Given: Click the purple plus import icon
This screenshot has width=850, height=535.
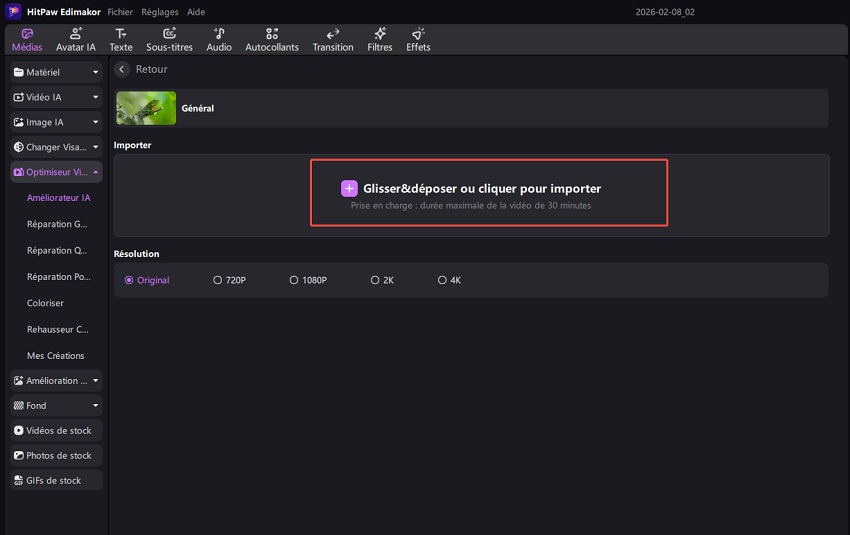Looking at the screenshot, I should point(349,189).
